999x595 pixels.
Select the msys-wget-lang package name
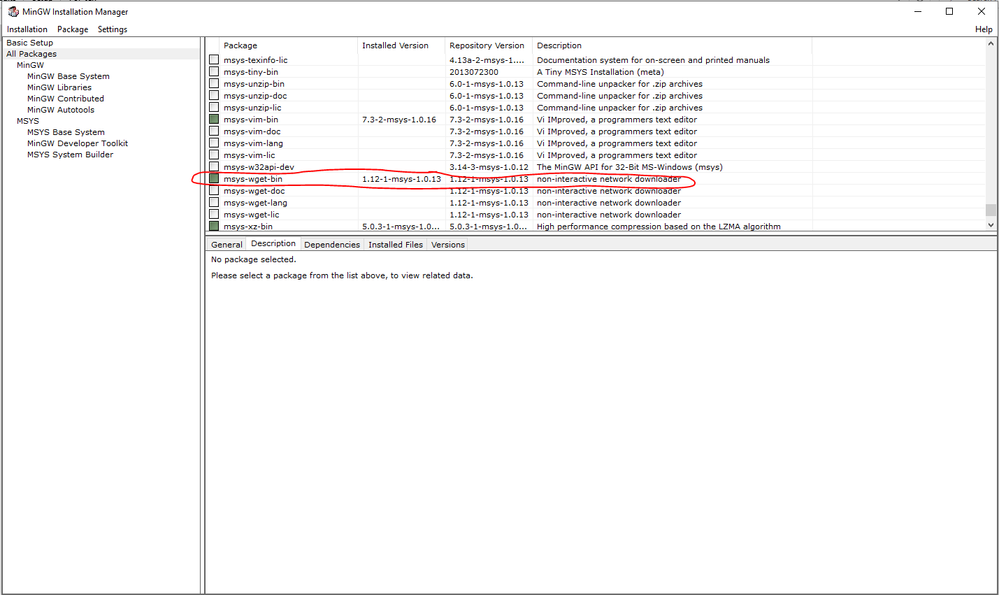click(255, 203)
